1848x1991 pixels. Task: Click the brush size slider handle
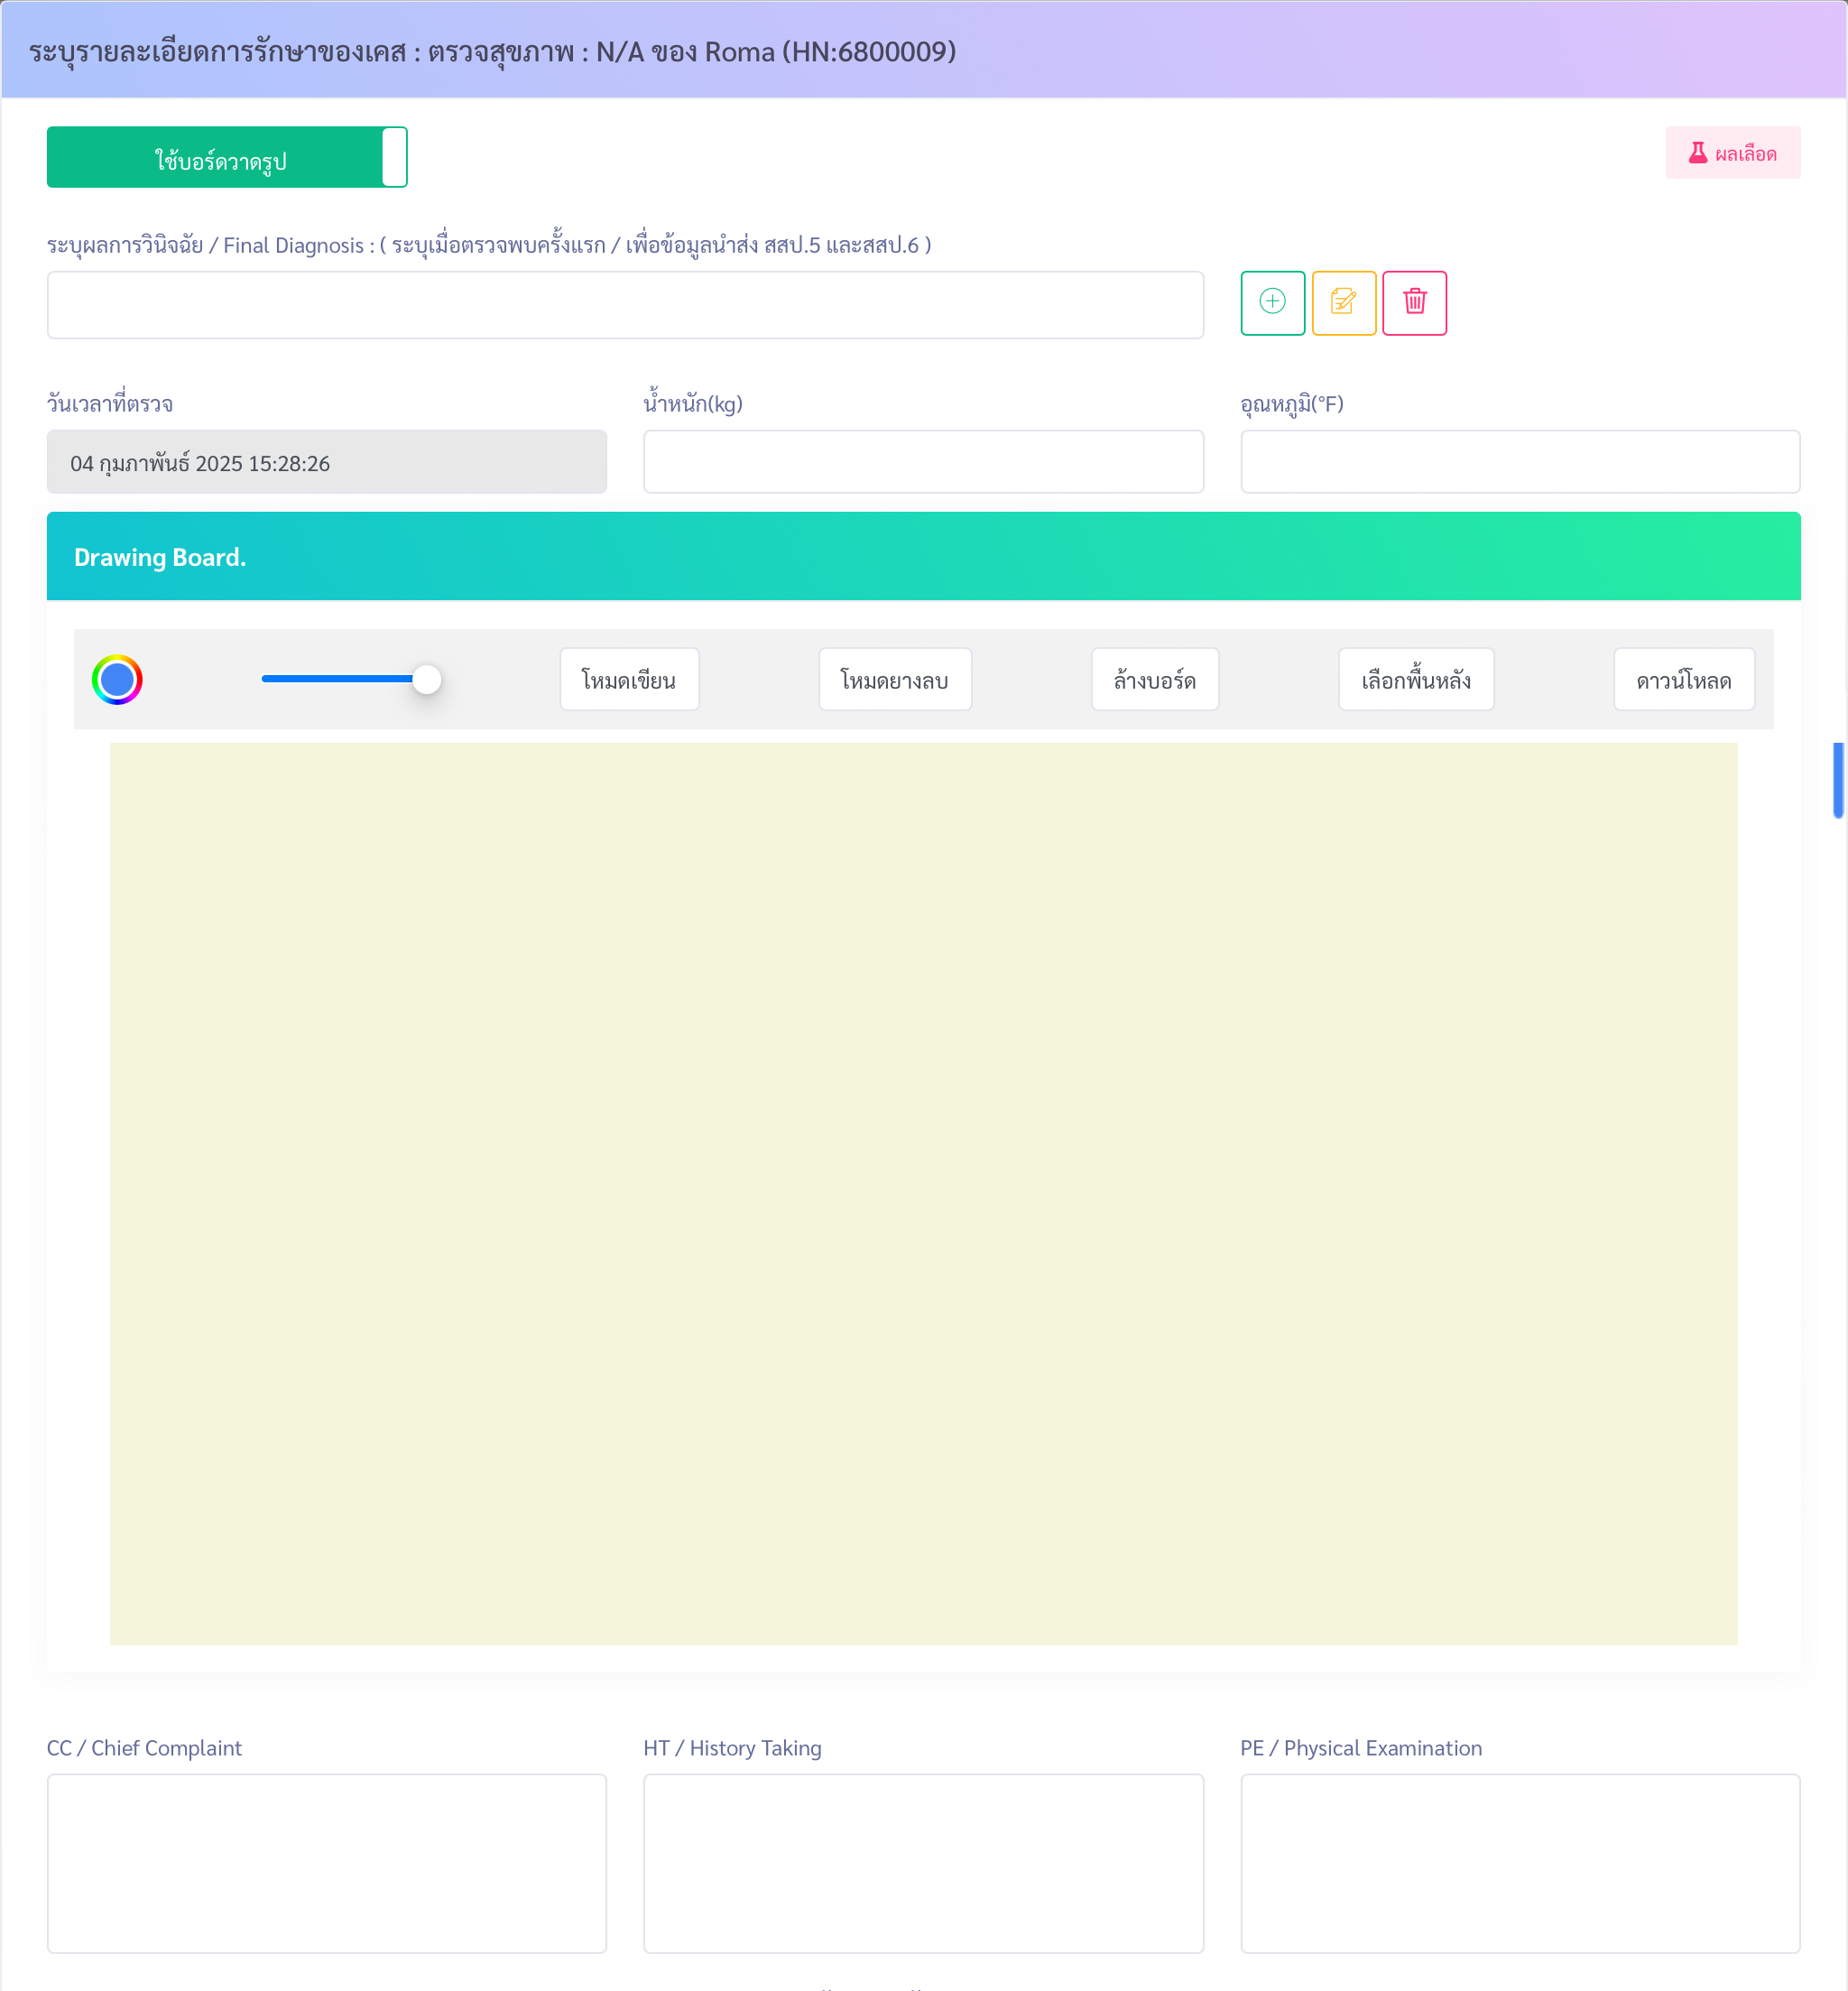(427, 679)
